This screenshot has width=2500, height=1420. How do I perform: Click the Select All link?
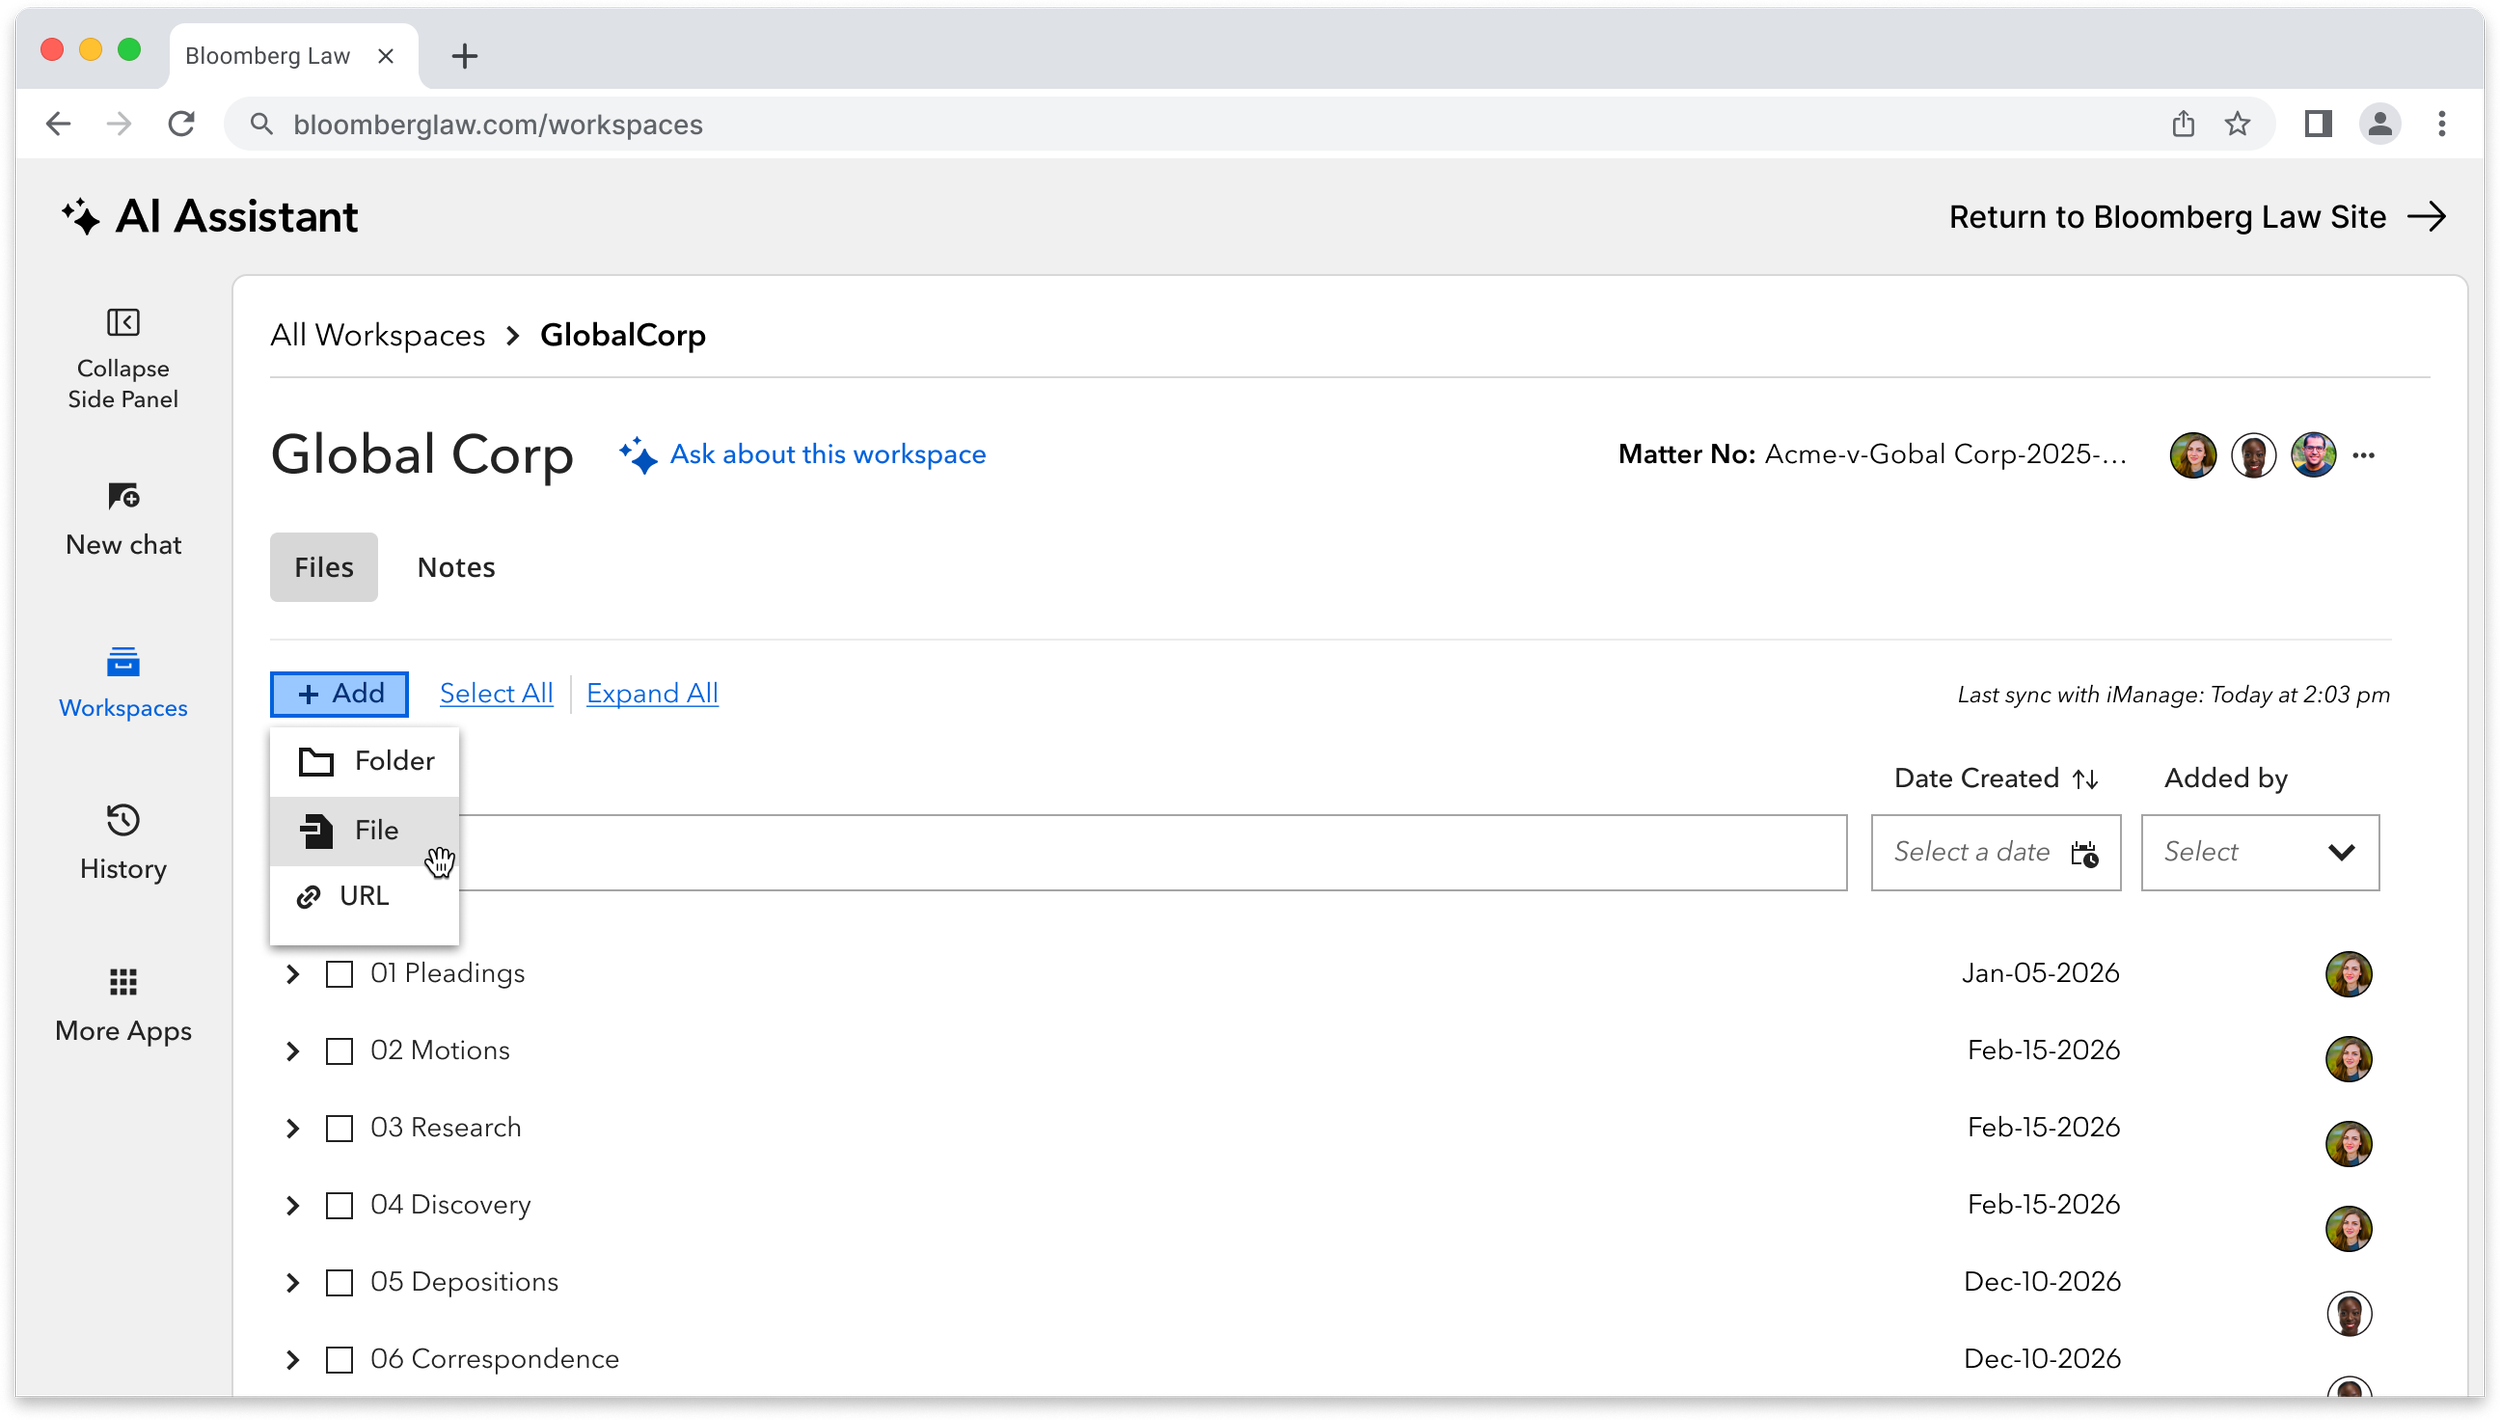pos(495,692)
